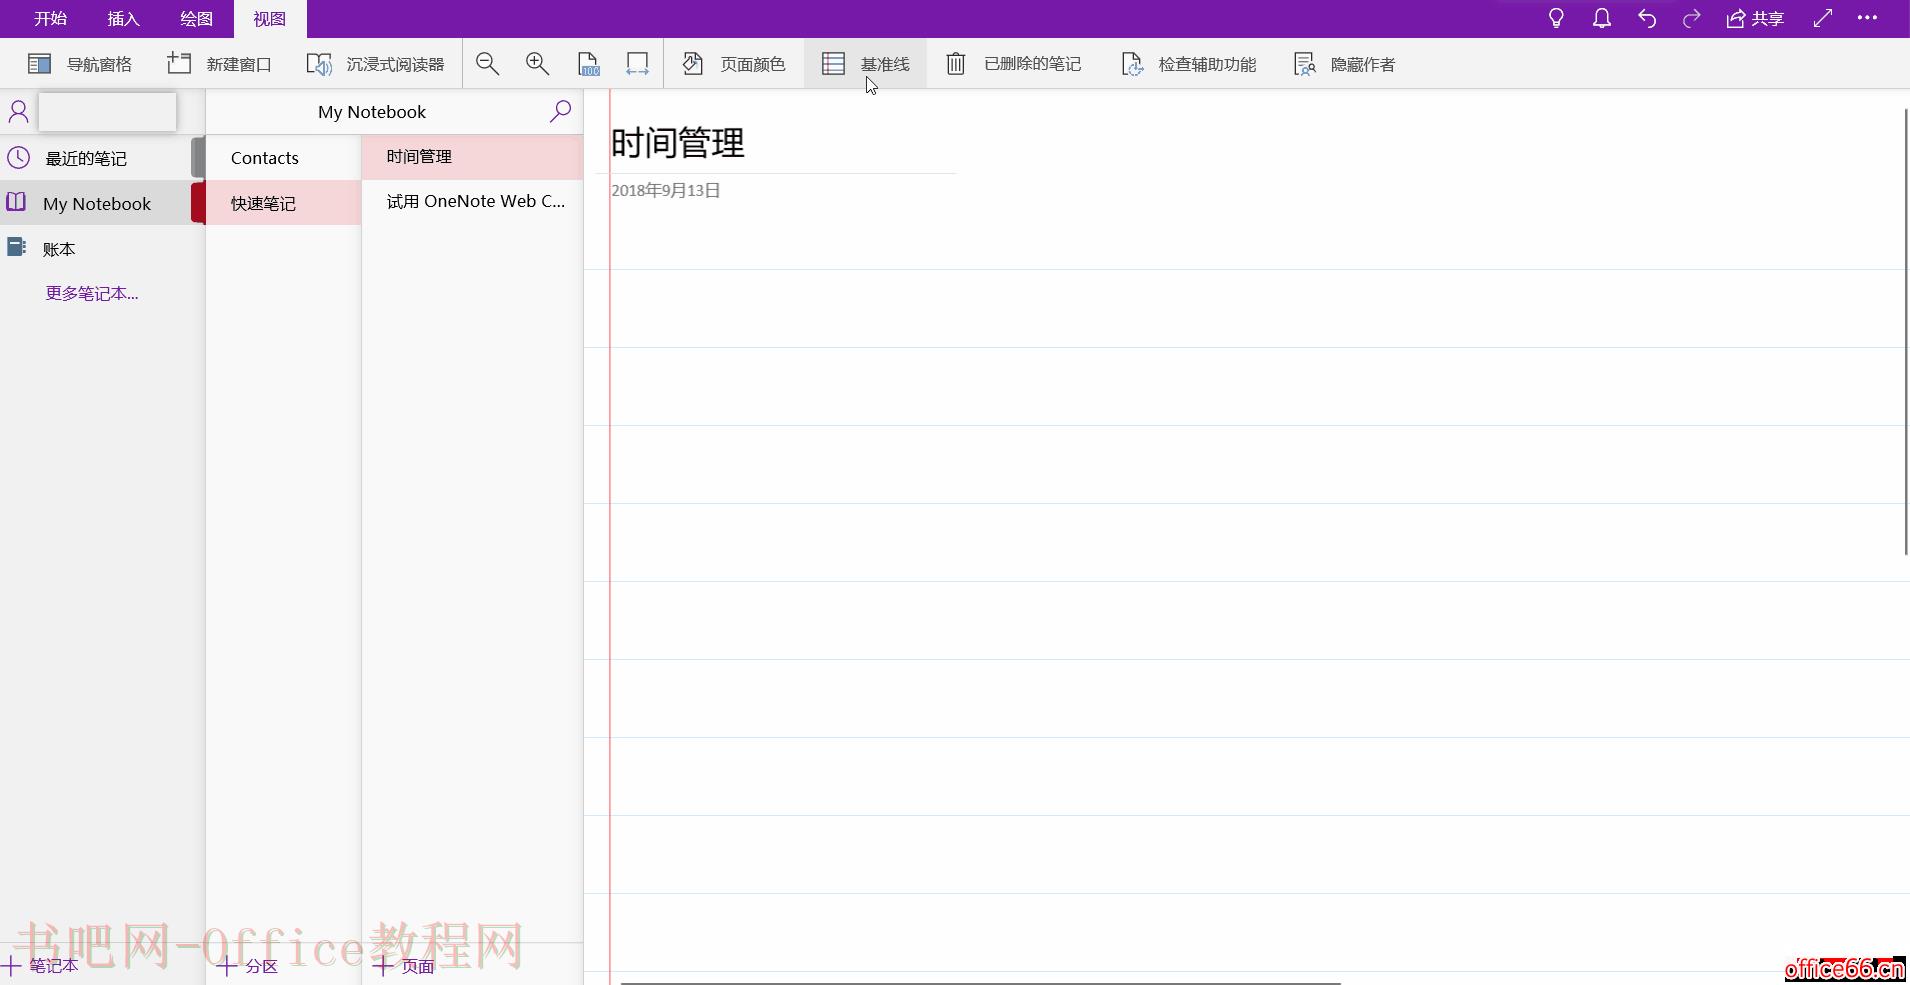Image resolution: width=1910 pixels, height=985 pixels.
Task: Click the zoom out magnifier icon
Action: click(488, 64)
